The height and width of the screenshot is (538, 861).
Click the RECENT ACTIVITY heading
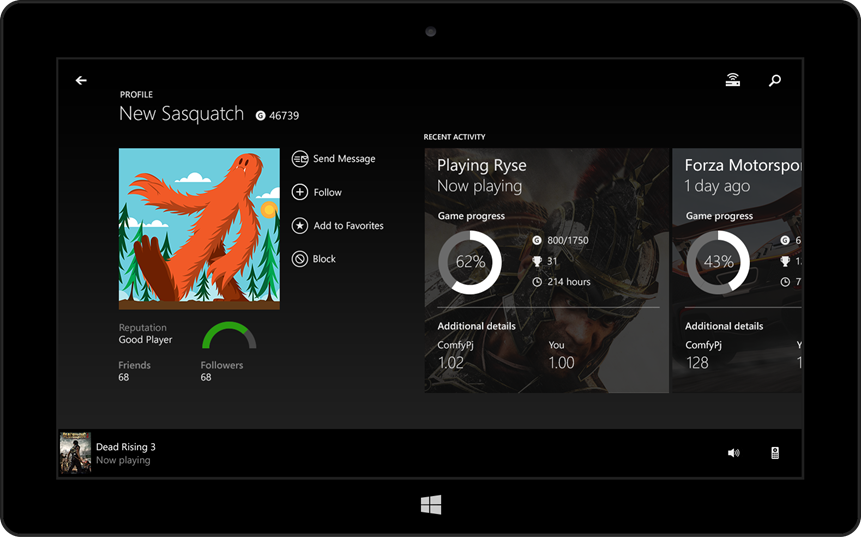click(x=455, y=137)
